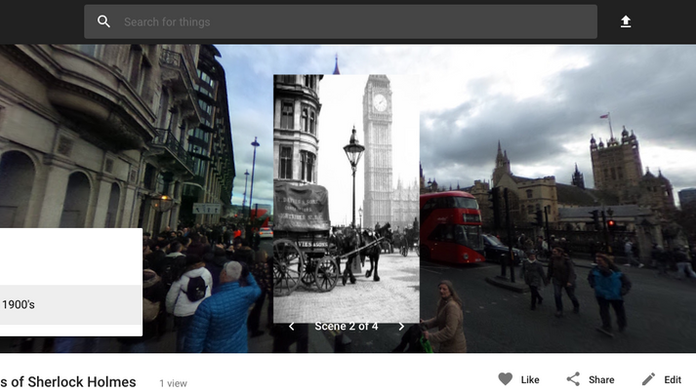Select the 1900's list entry

[x=71, y=305]
